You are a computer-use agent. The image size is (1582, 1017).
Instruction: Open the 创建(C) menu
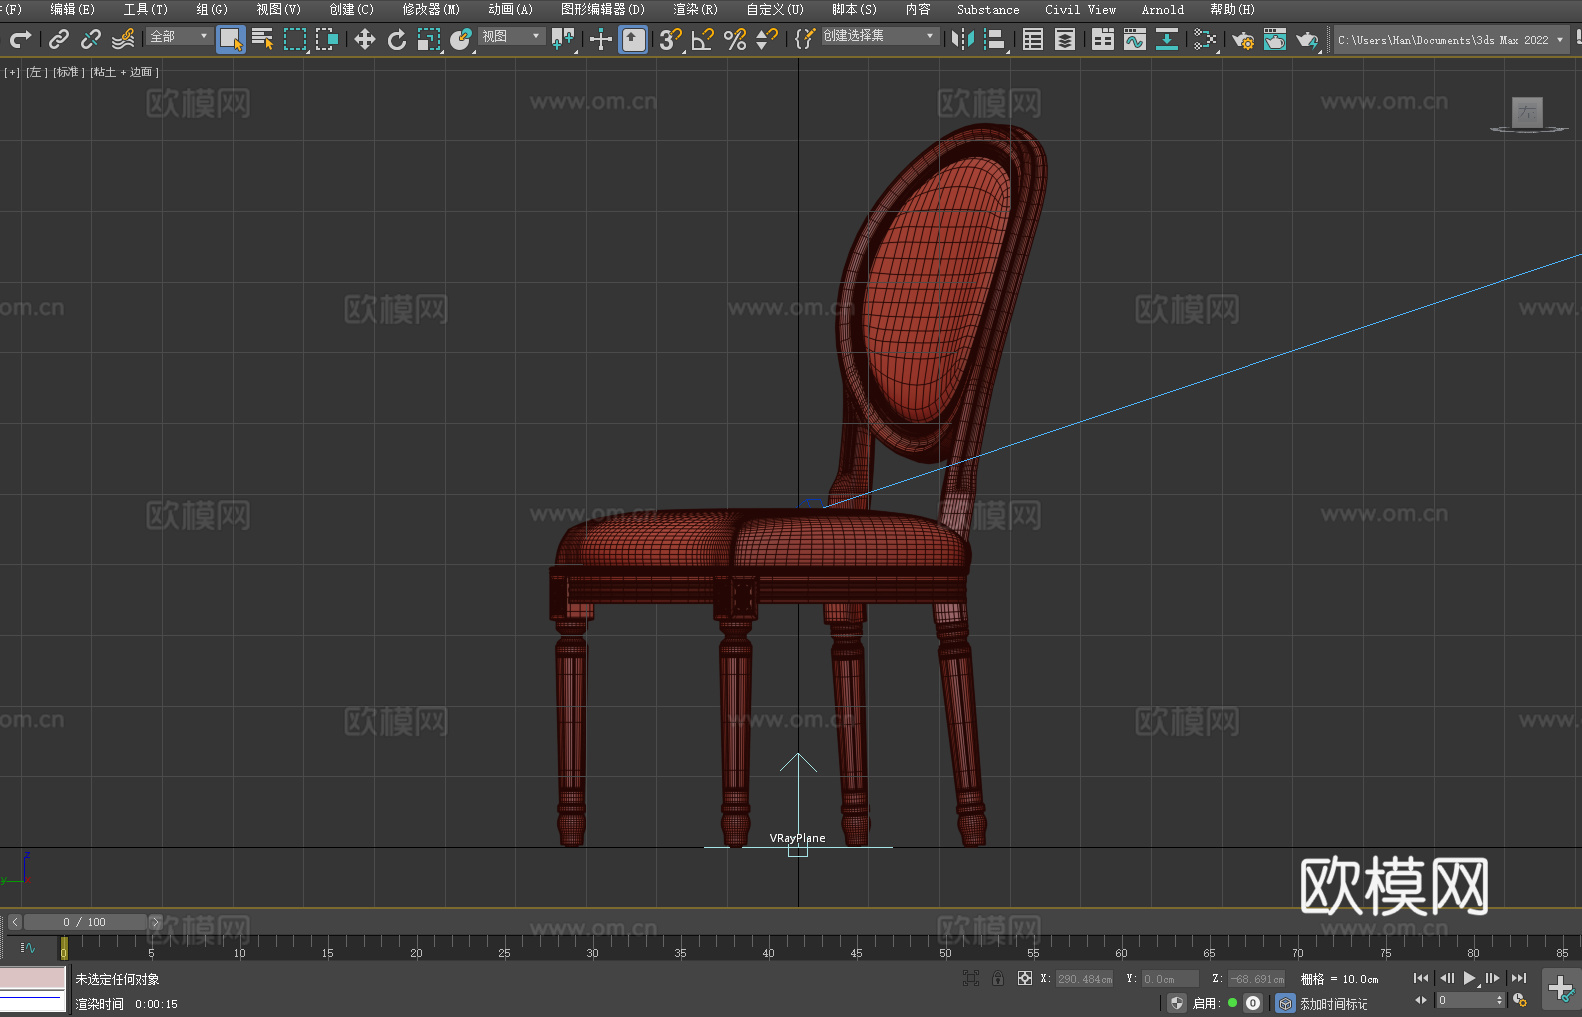[351, 9]
